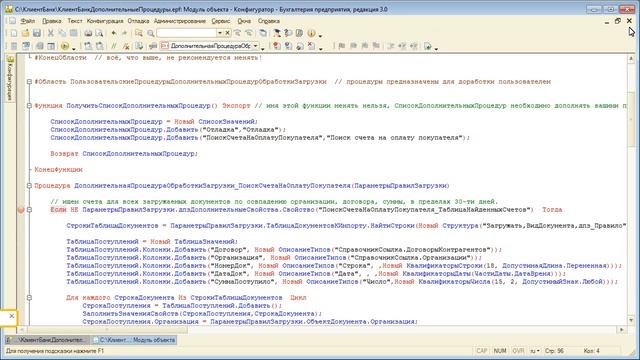This screenshot has height=360, width=640.
Task: Click 'ТаблицаПоступлений = Новый ТаблицаЗначений' line
Action: 151,242
